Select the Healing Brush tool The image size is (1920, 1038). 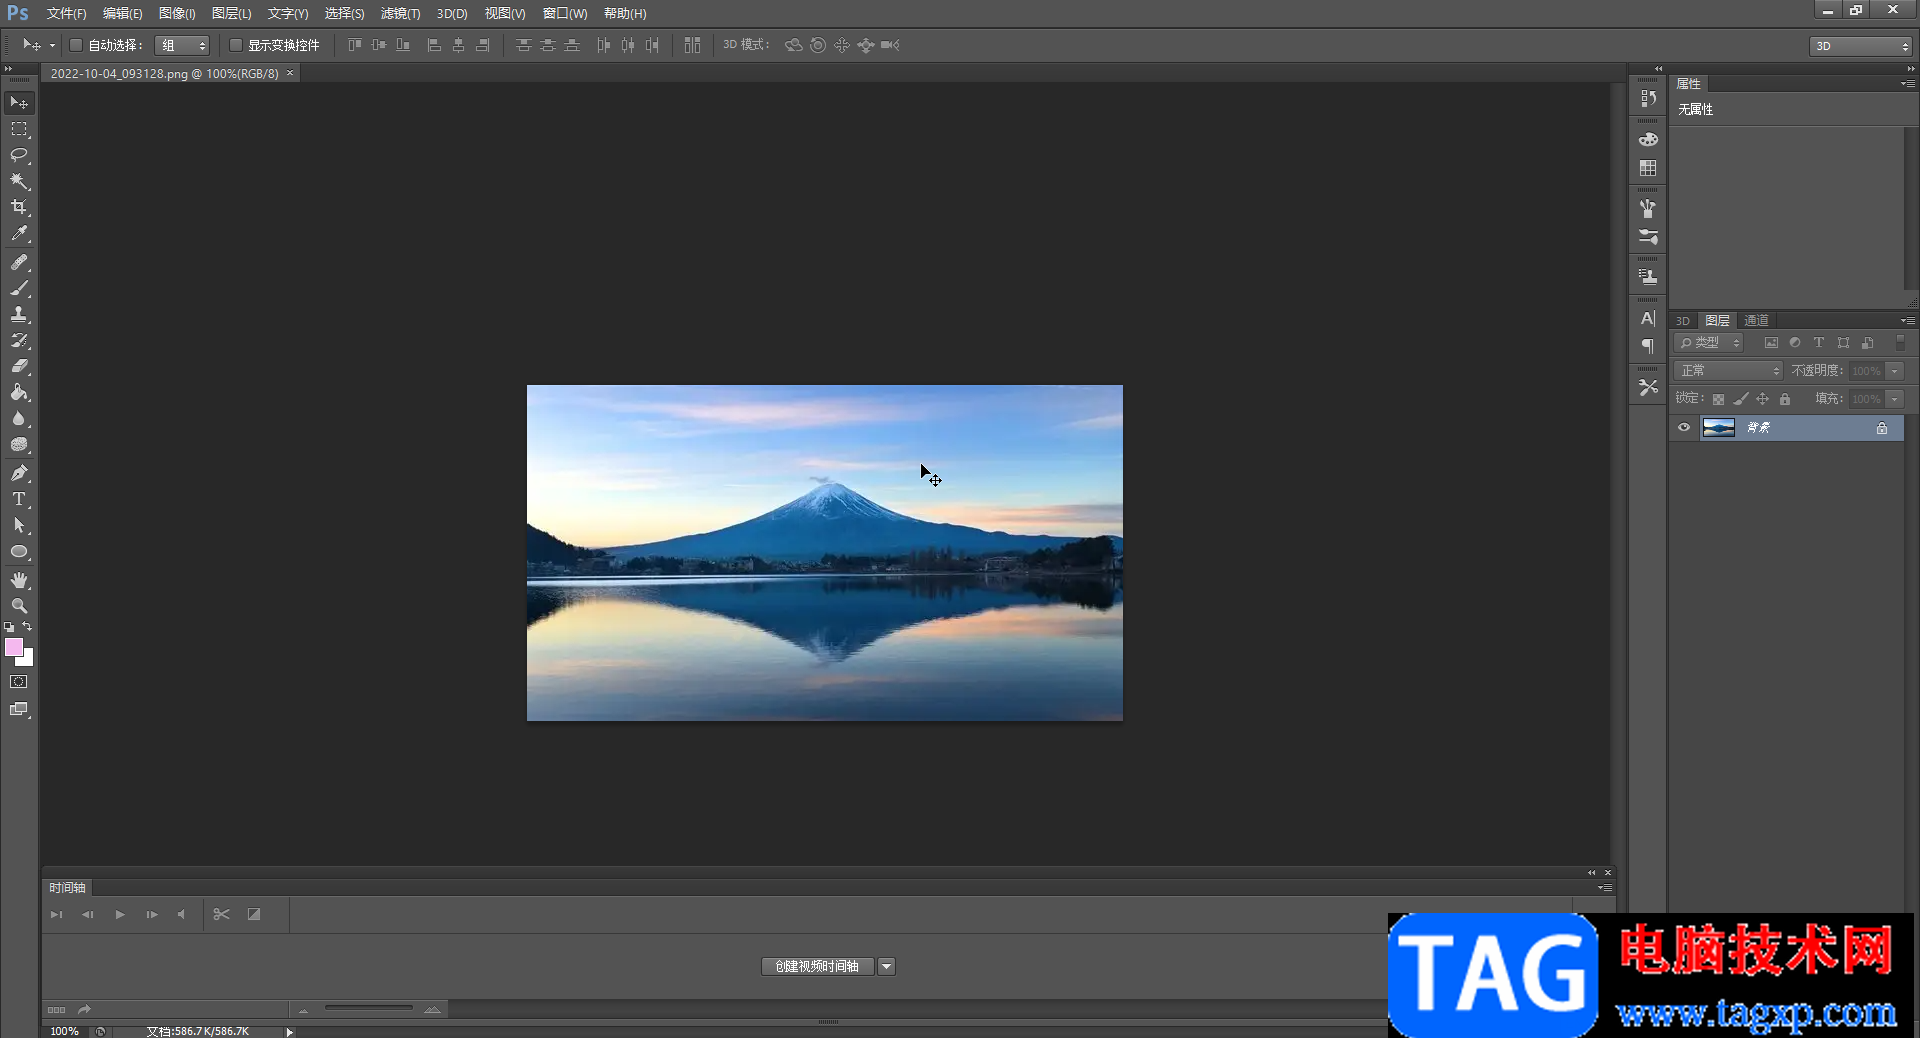click(19, 262)
